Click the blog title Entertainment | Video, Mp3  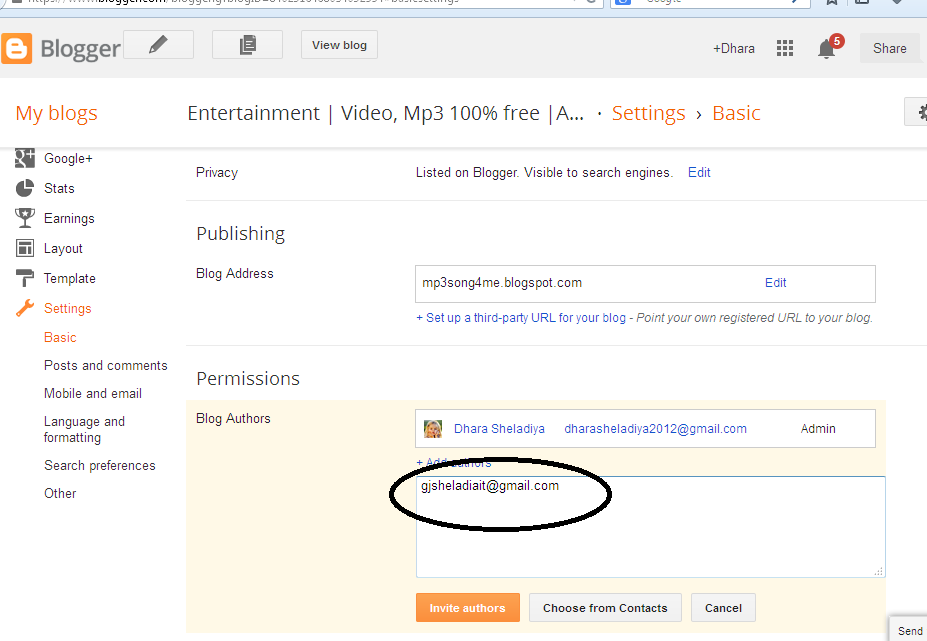pos(385,113)
